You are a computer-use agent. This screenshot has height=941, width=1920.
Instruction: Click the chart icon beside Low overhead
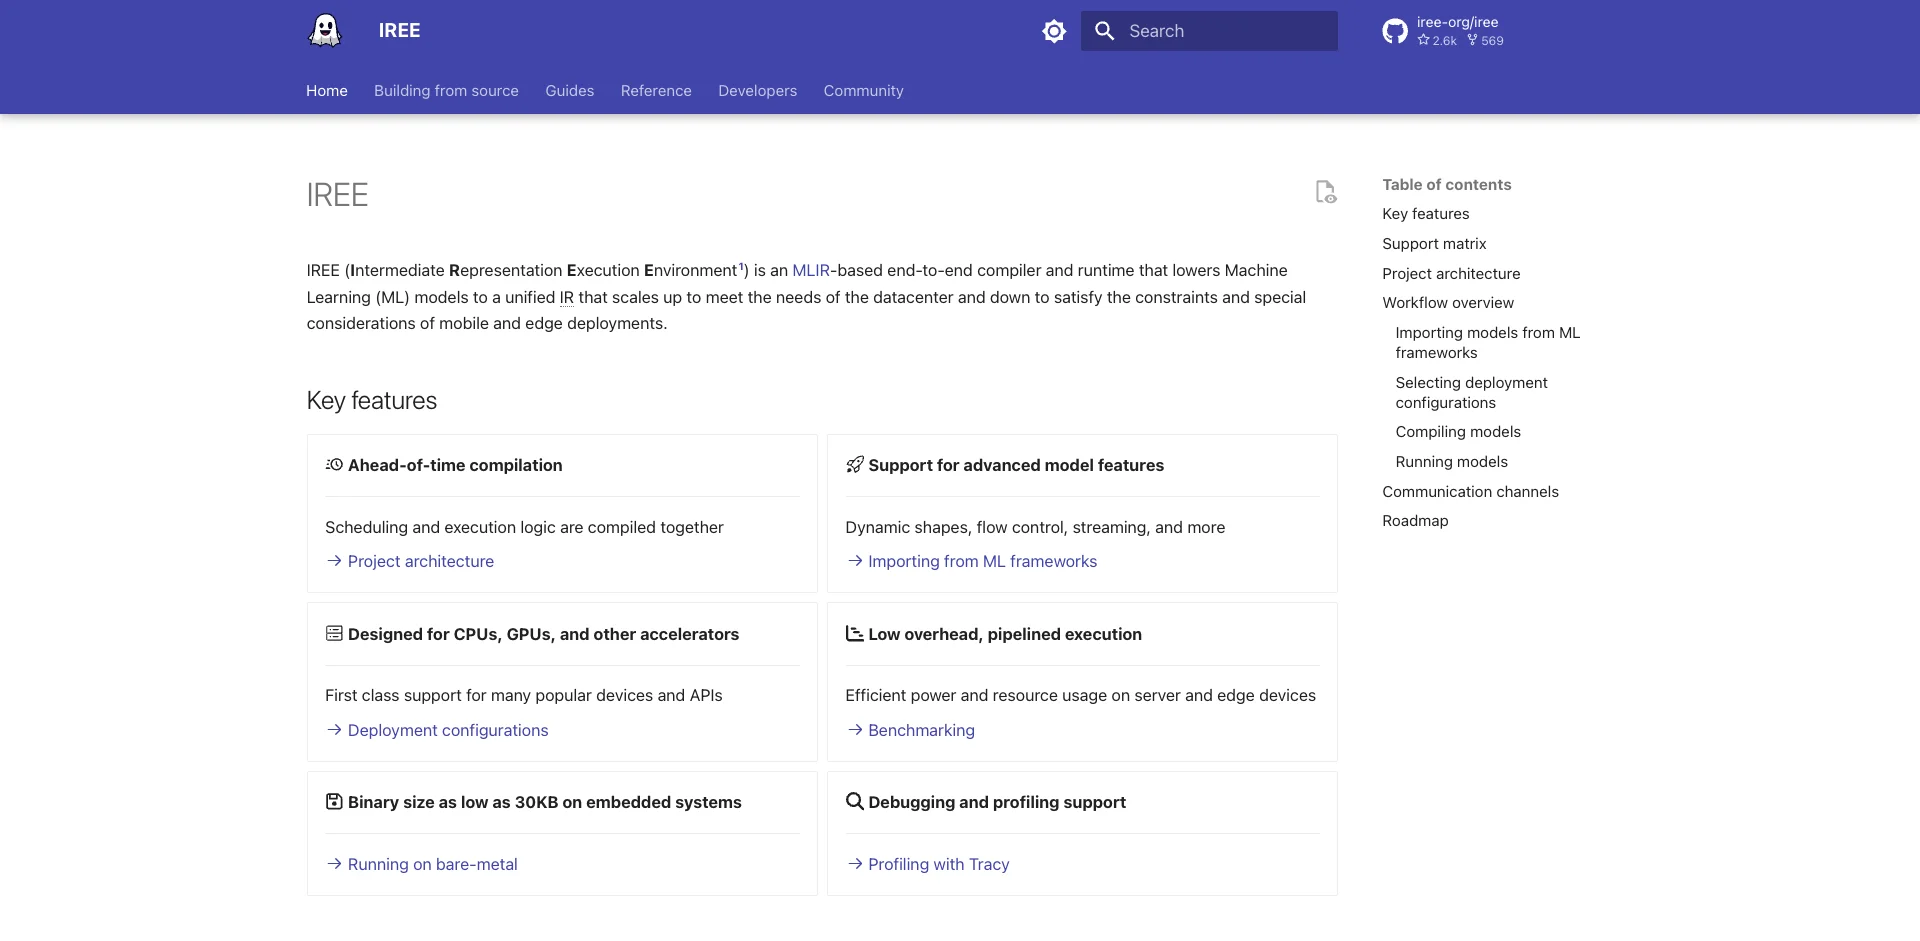[x=855, y=634]
